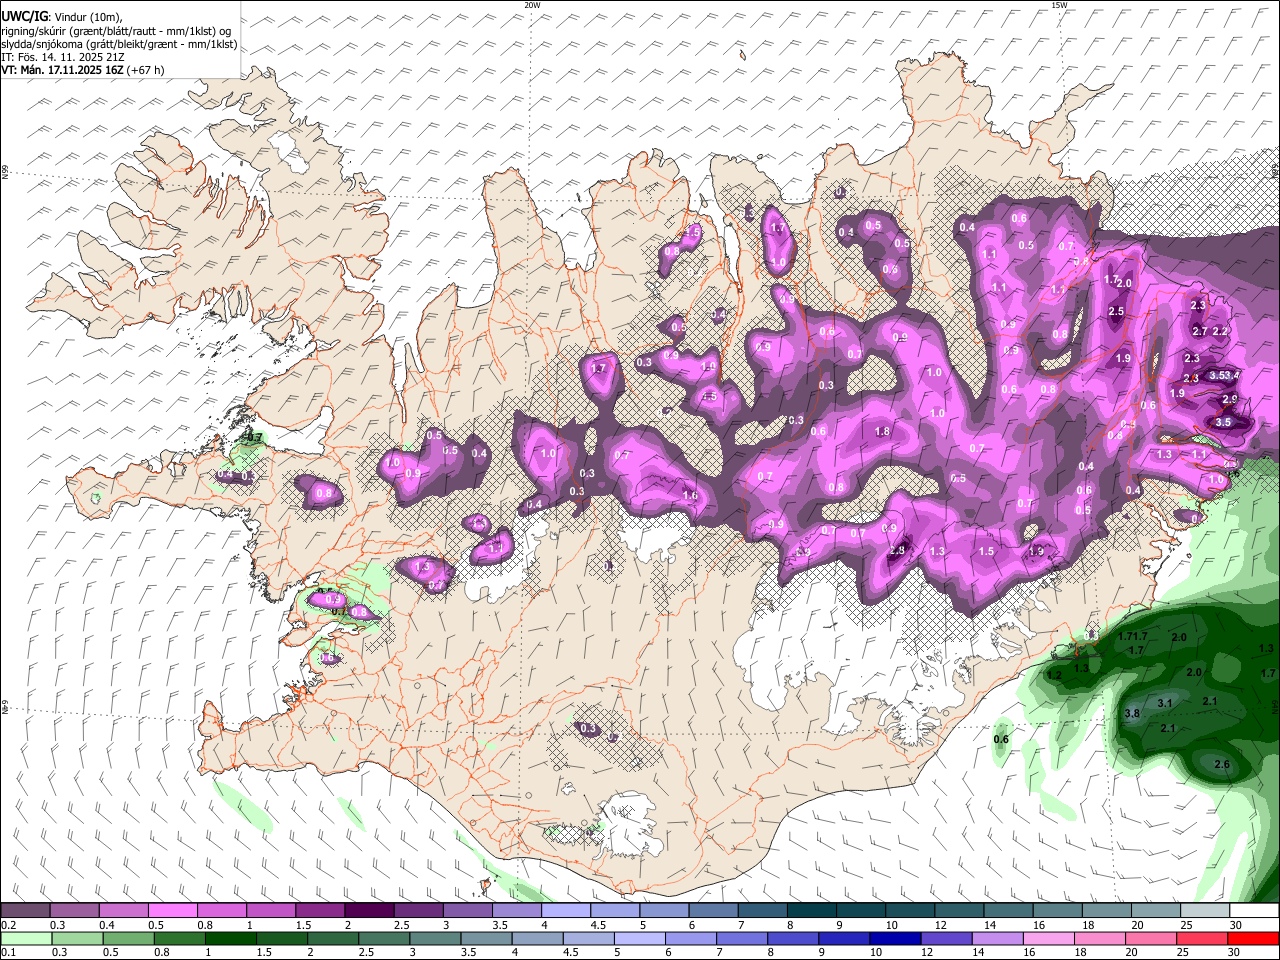Click the '2.9' snow value in east

pos(1230,399)
